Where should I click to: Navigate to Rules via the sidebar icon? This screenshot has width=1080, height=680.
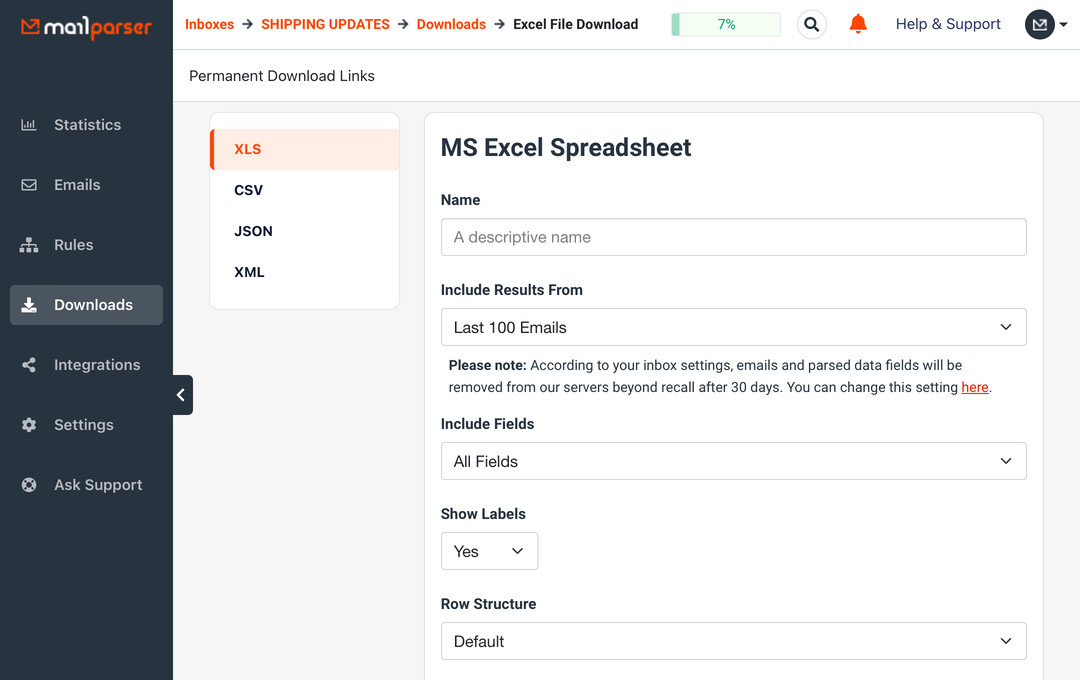pyautogui.click(x=29, y=244)
